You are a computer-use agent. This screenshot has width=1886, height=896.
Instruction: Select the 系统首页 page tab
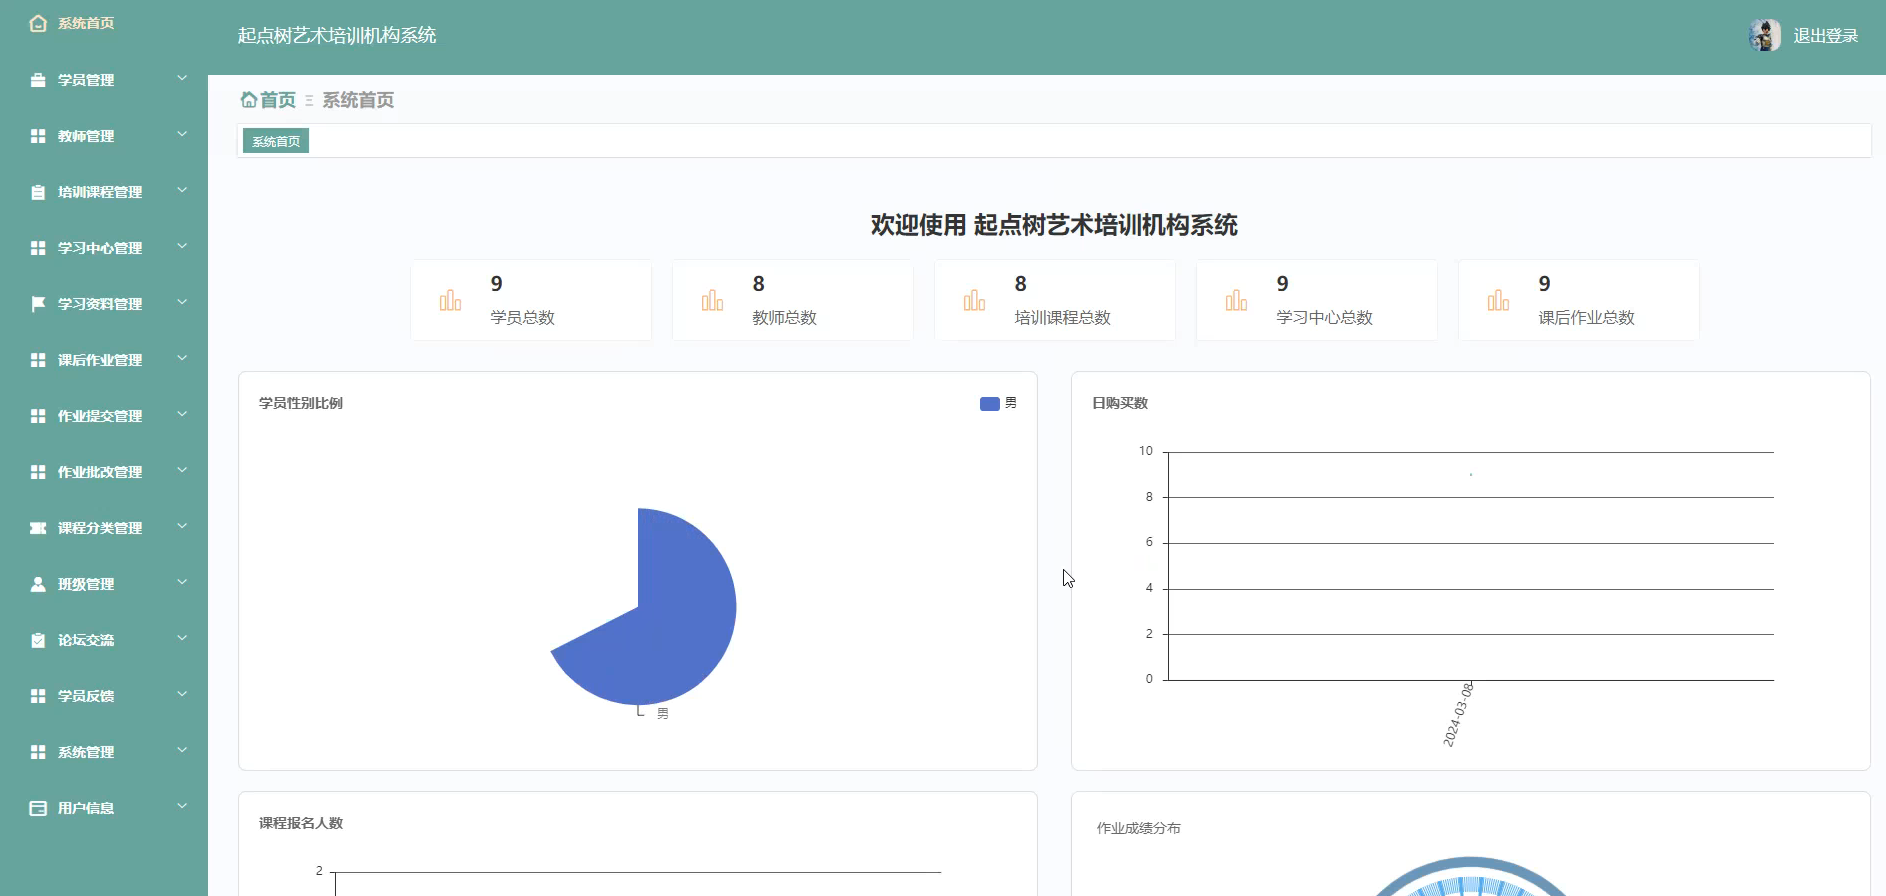click(x=276, y=141)
